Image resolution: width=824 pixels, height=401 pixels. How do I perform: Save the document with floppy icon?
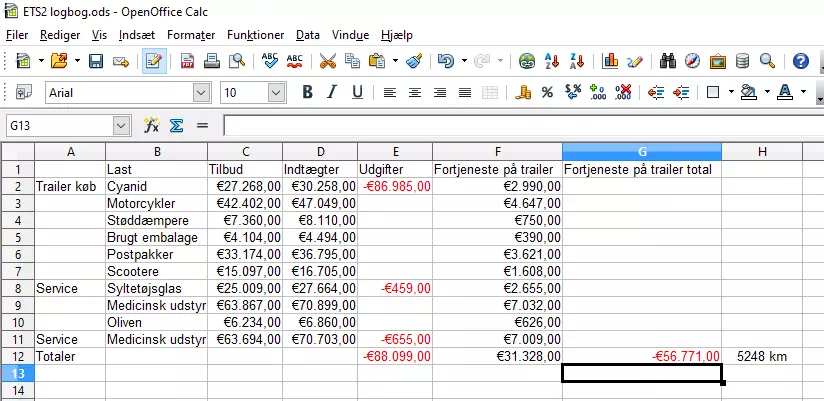click(96, 61)
